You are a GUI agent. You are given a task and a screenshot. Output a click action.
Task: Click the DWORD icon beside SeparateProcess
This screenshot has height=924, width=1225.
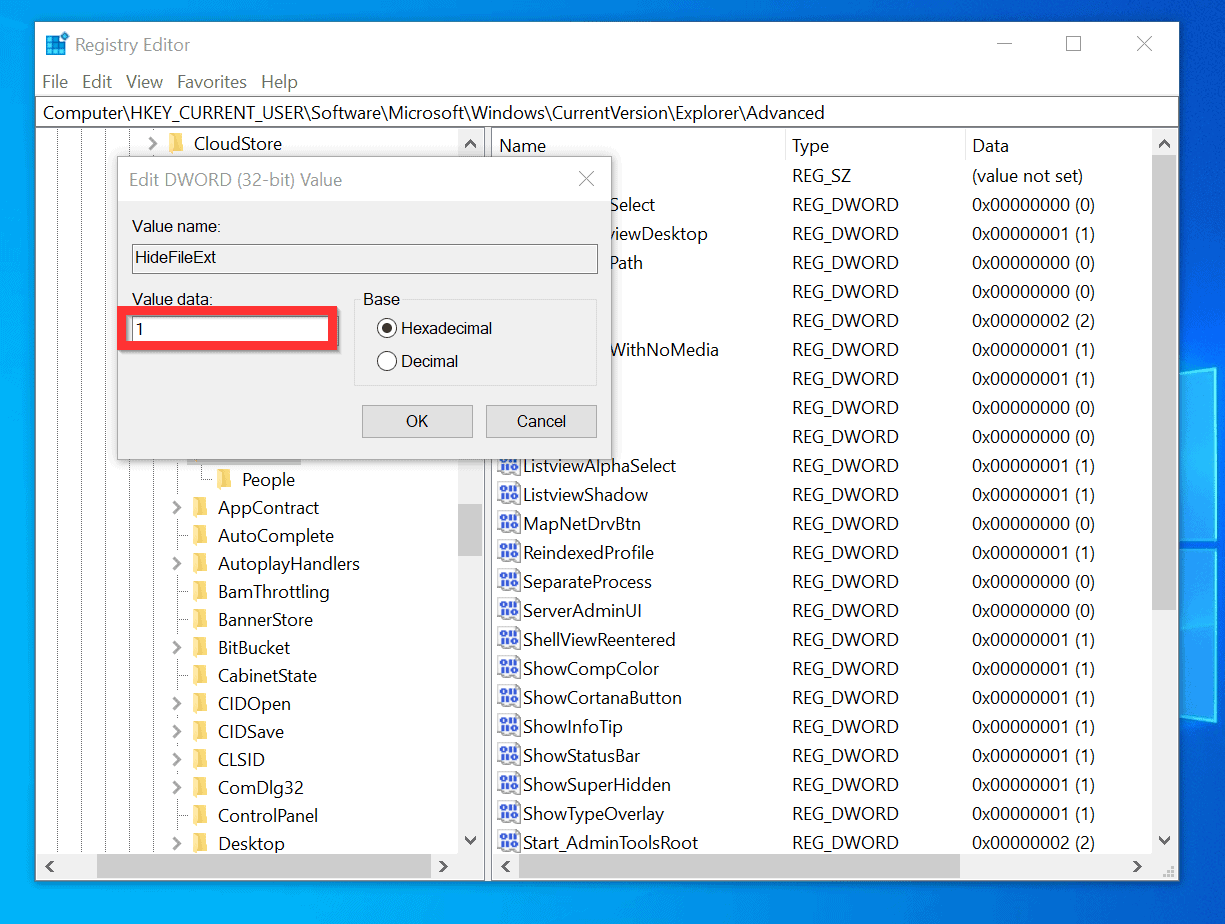tap(507, 581)
